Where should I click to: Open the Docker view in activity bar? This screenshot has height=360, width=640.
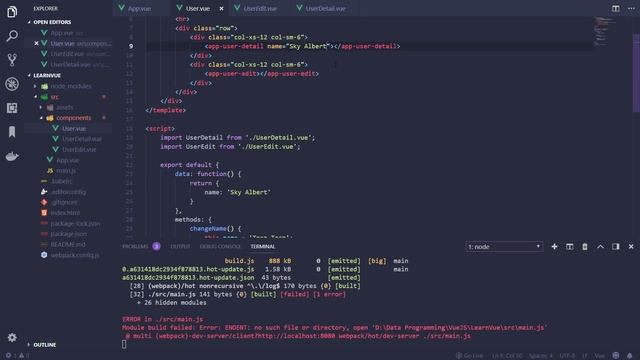pyautogui.click(x=12, y=156)
